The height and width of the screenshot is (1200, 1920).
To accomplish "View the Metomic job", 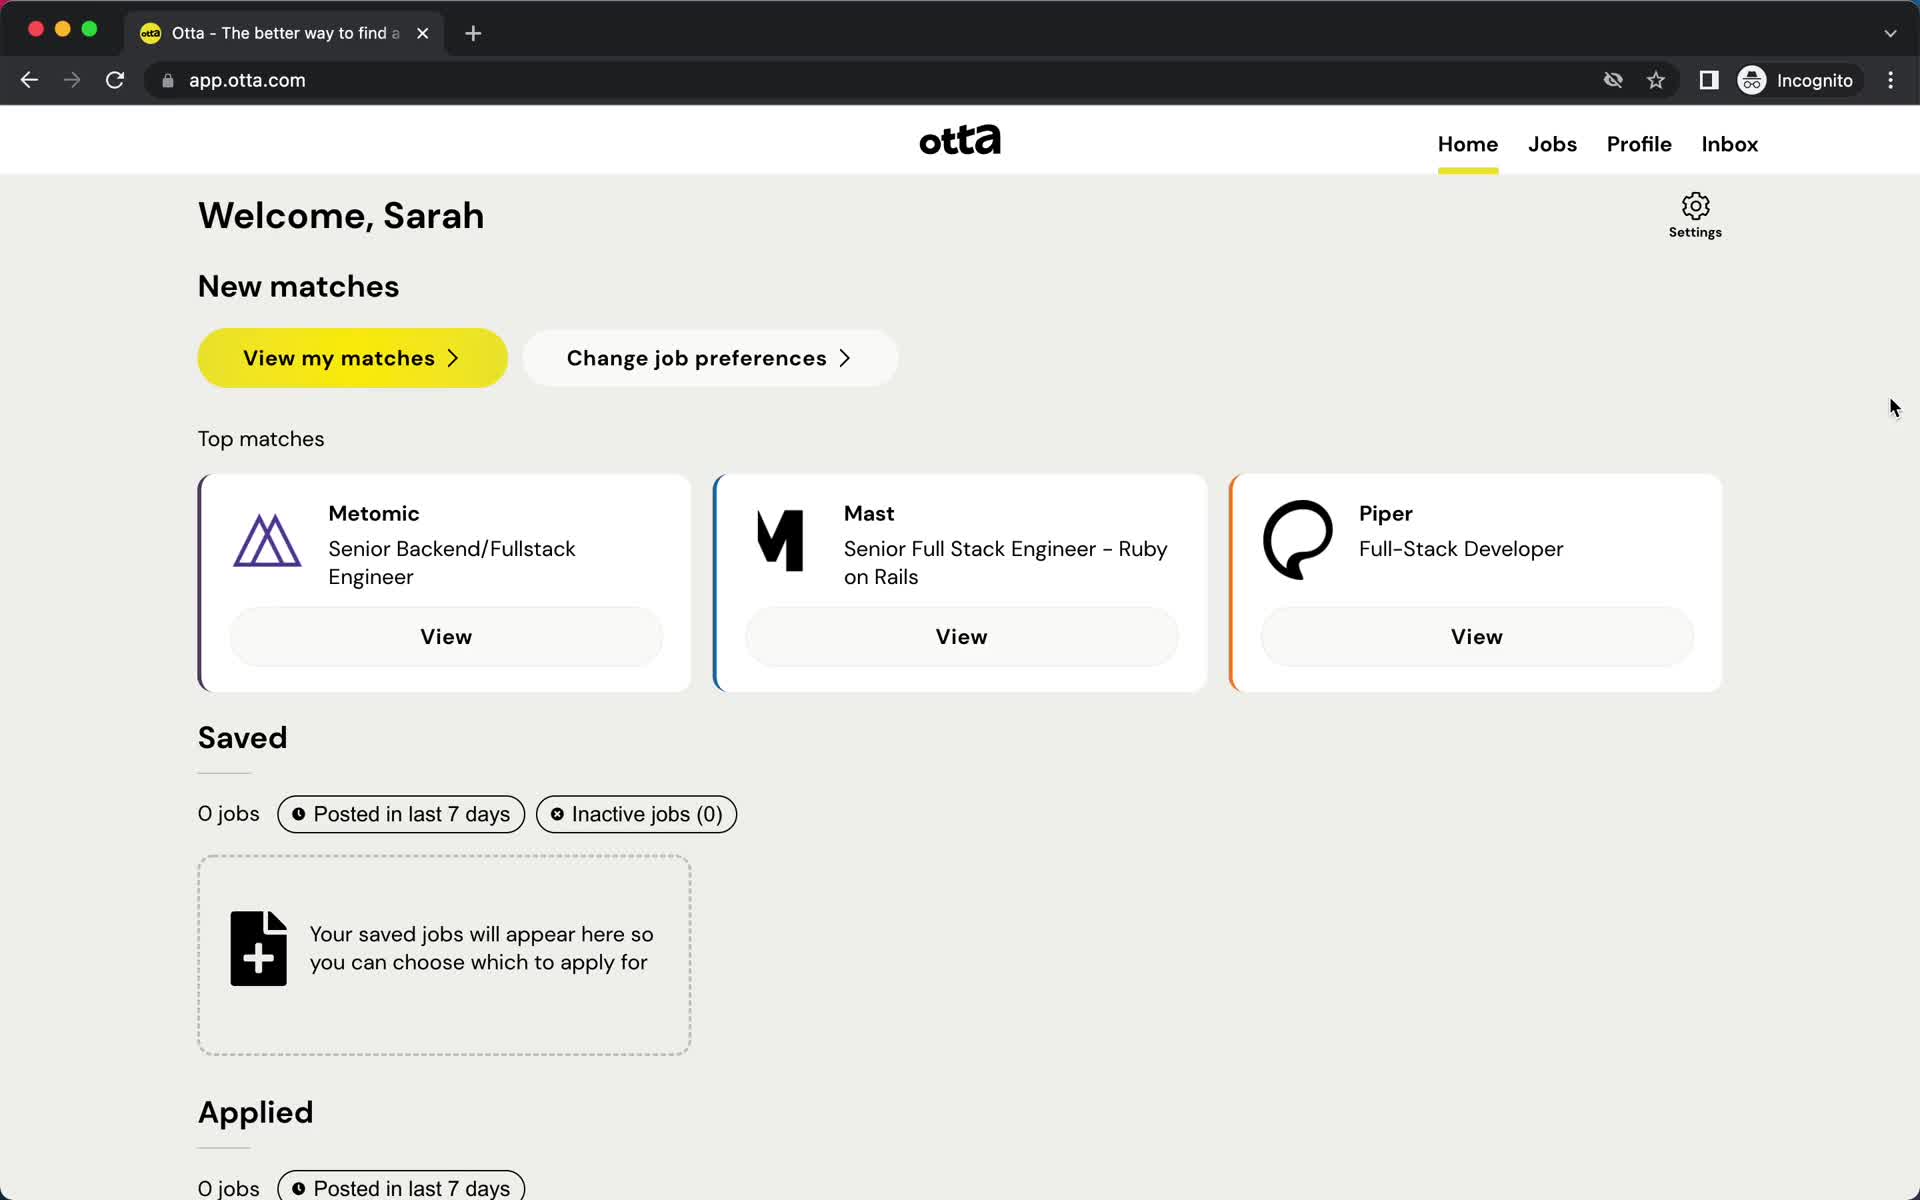I will coord(446,637).
